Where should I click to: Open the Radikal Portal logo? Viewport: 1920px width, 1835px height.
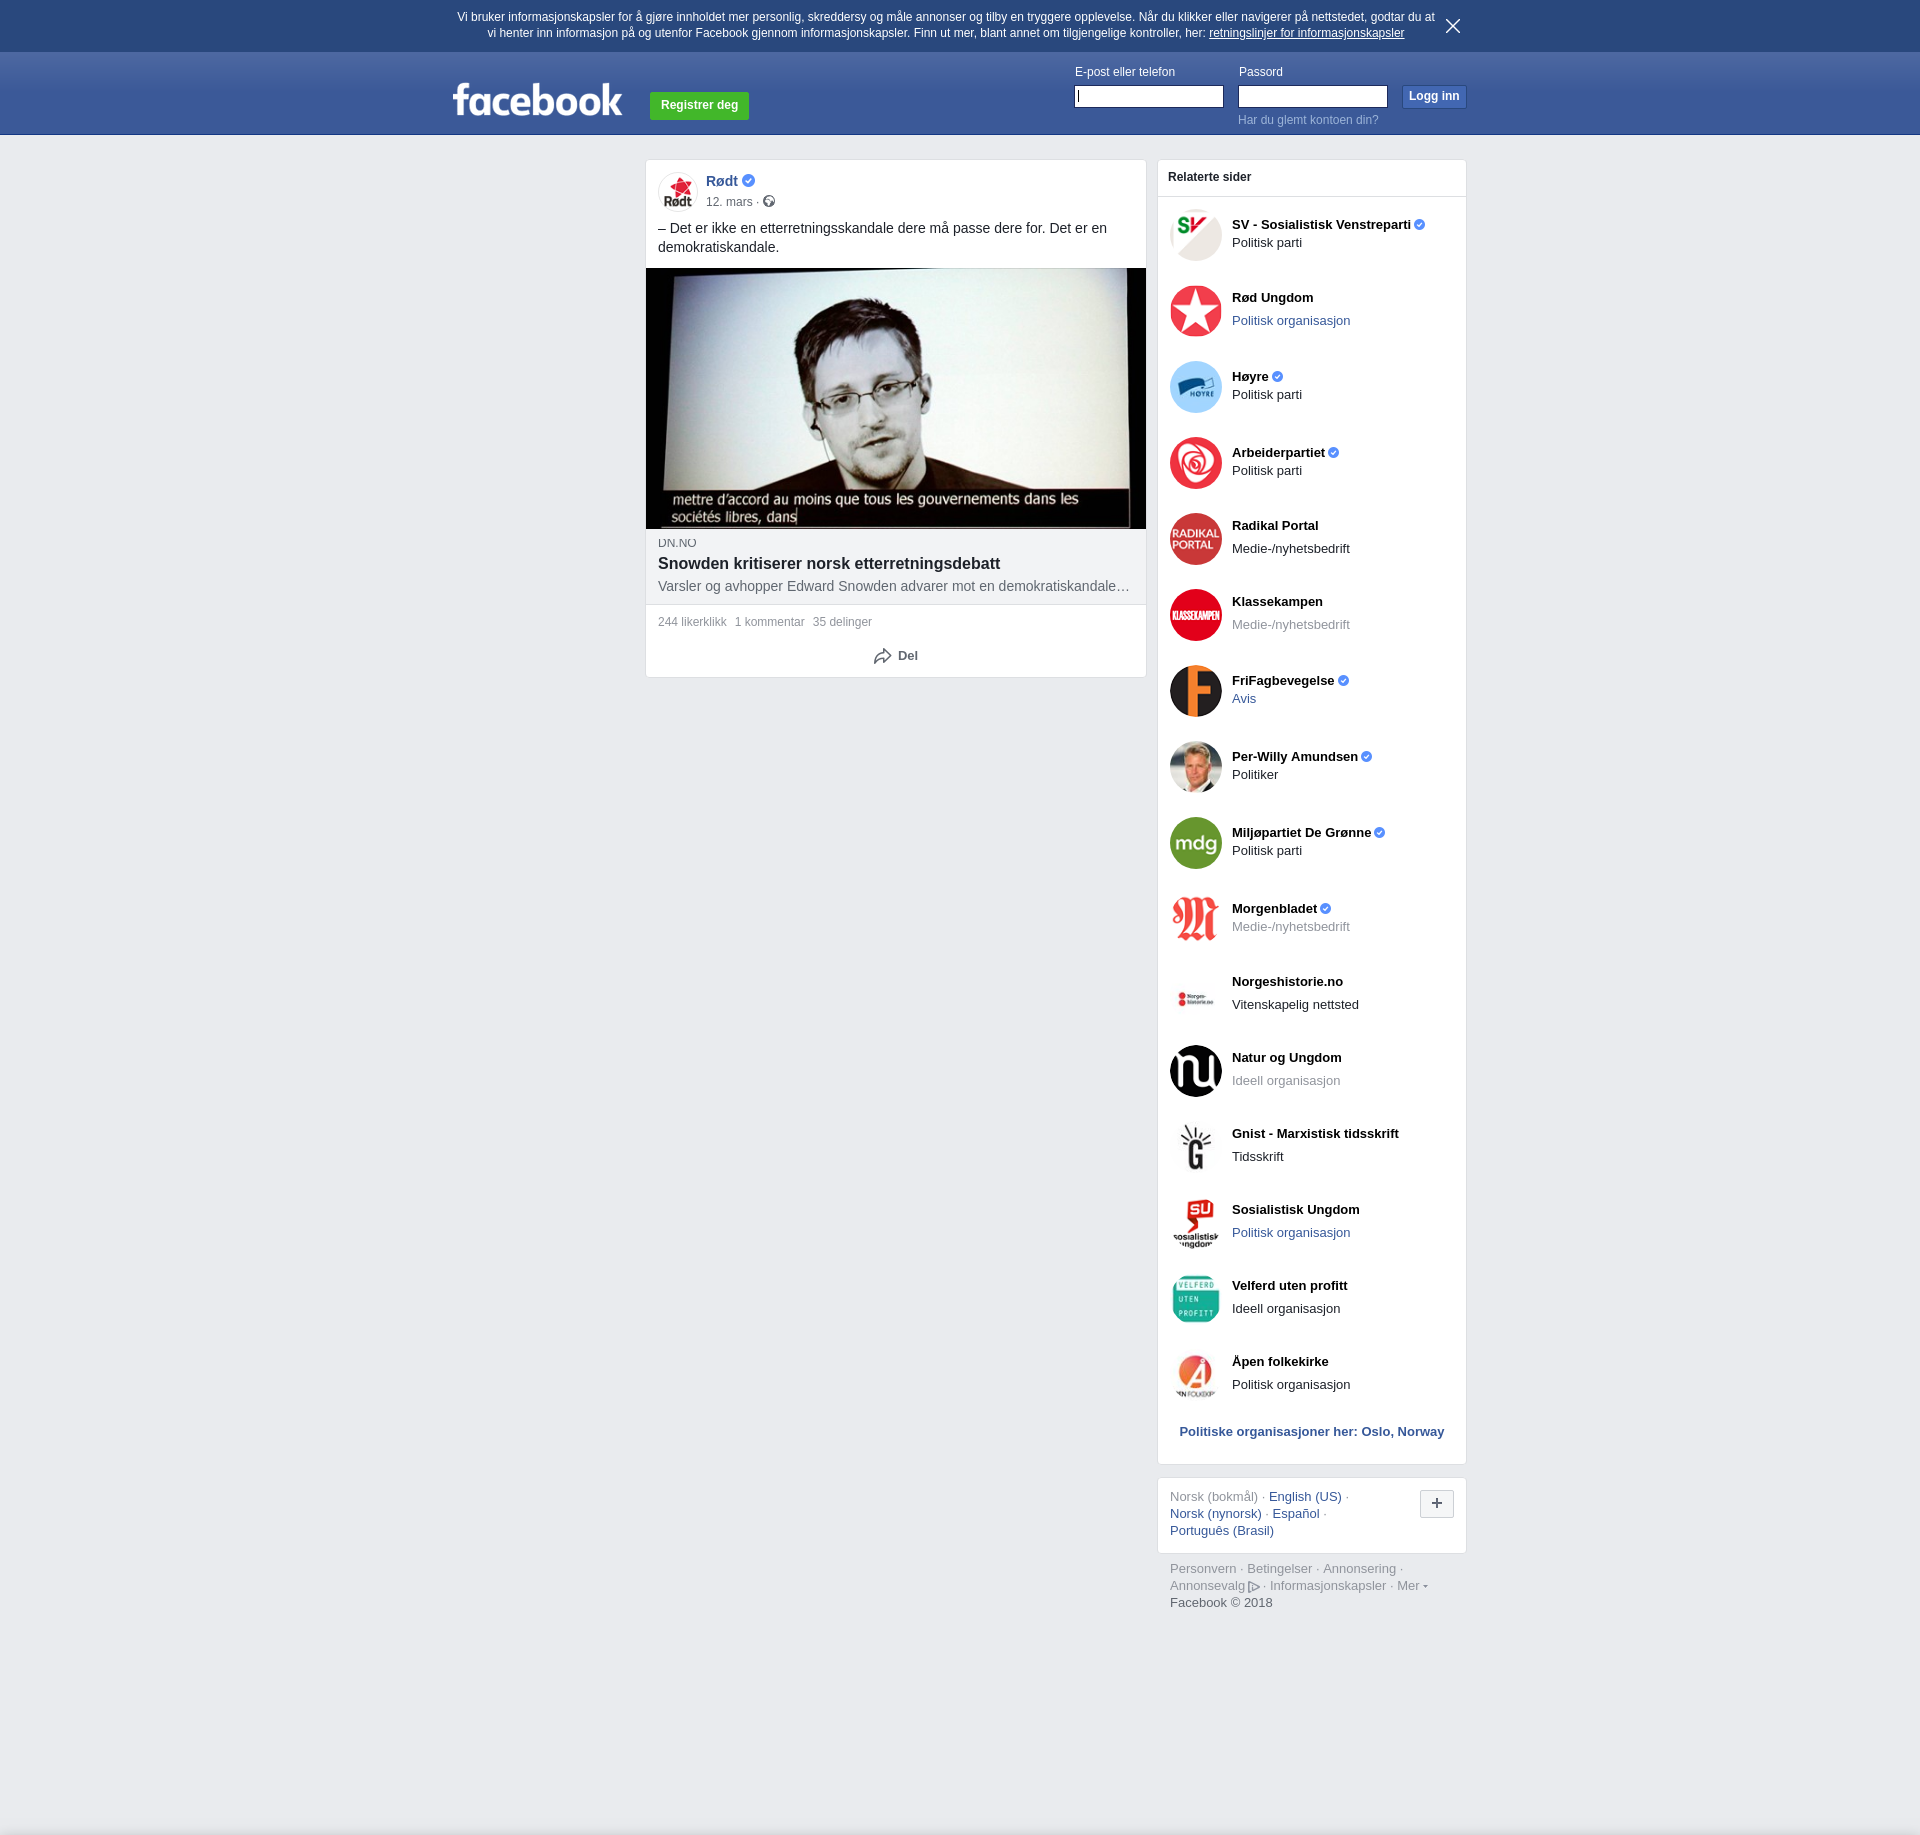coord(1196,539)
